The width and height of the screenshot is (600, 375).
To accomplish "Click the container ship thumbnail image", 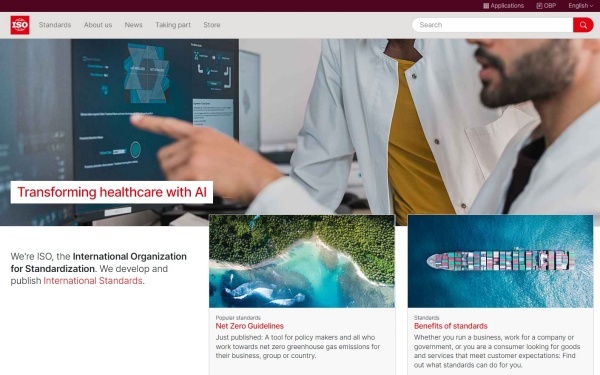I will click(501, 261).
